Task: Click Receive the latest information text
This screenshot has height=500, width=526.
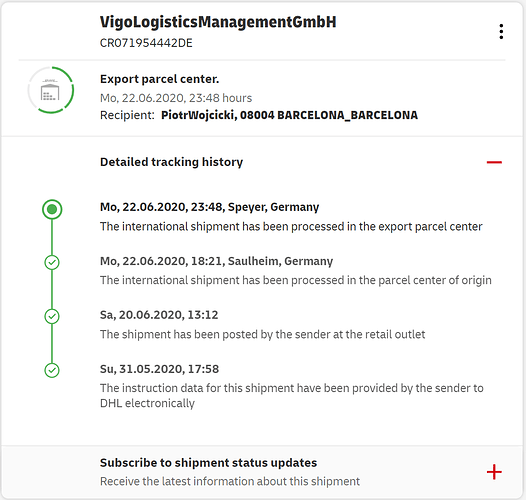Action: [230, 482]
